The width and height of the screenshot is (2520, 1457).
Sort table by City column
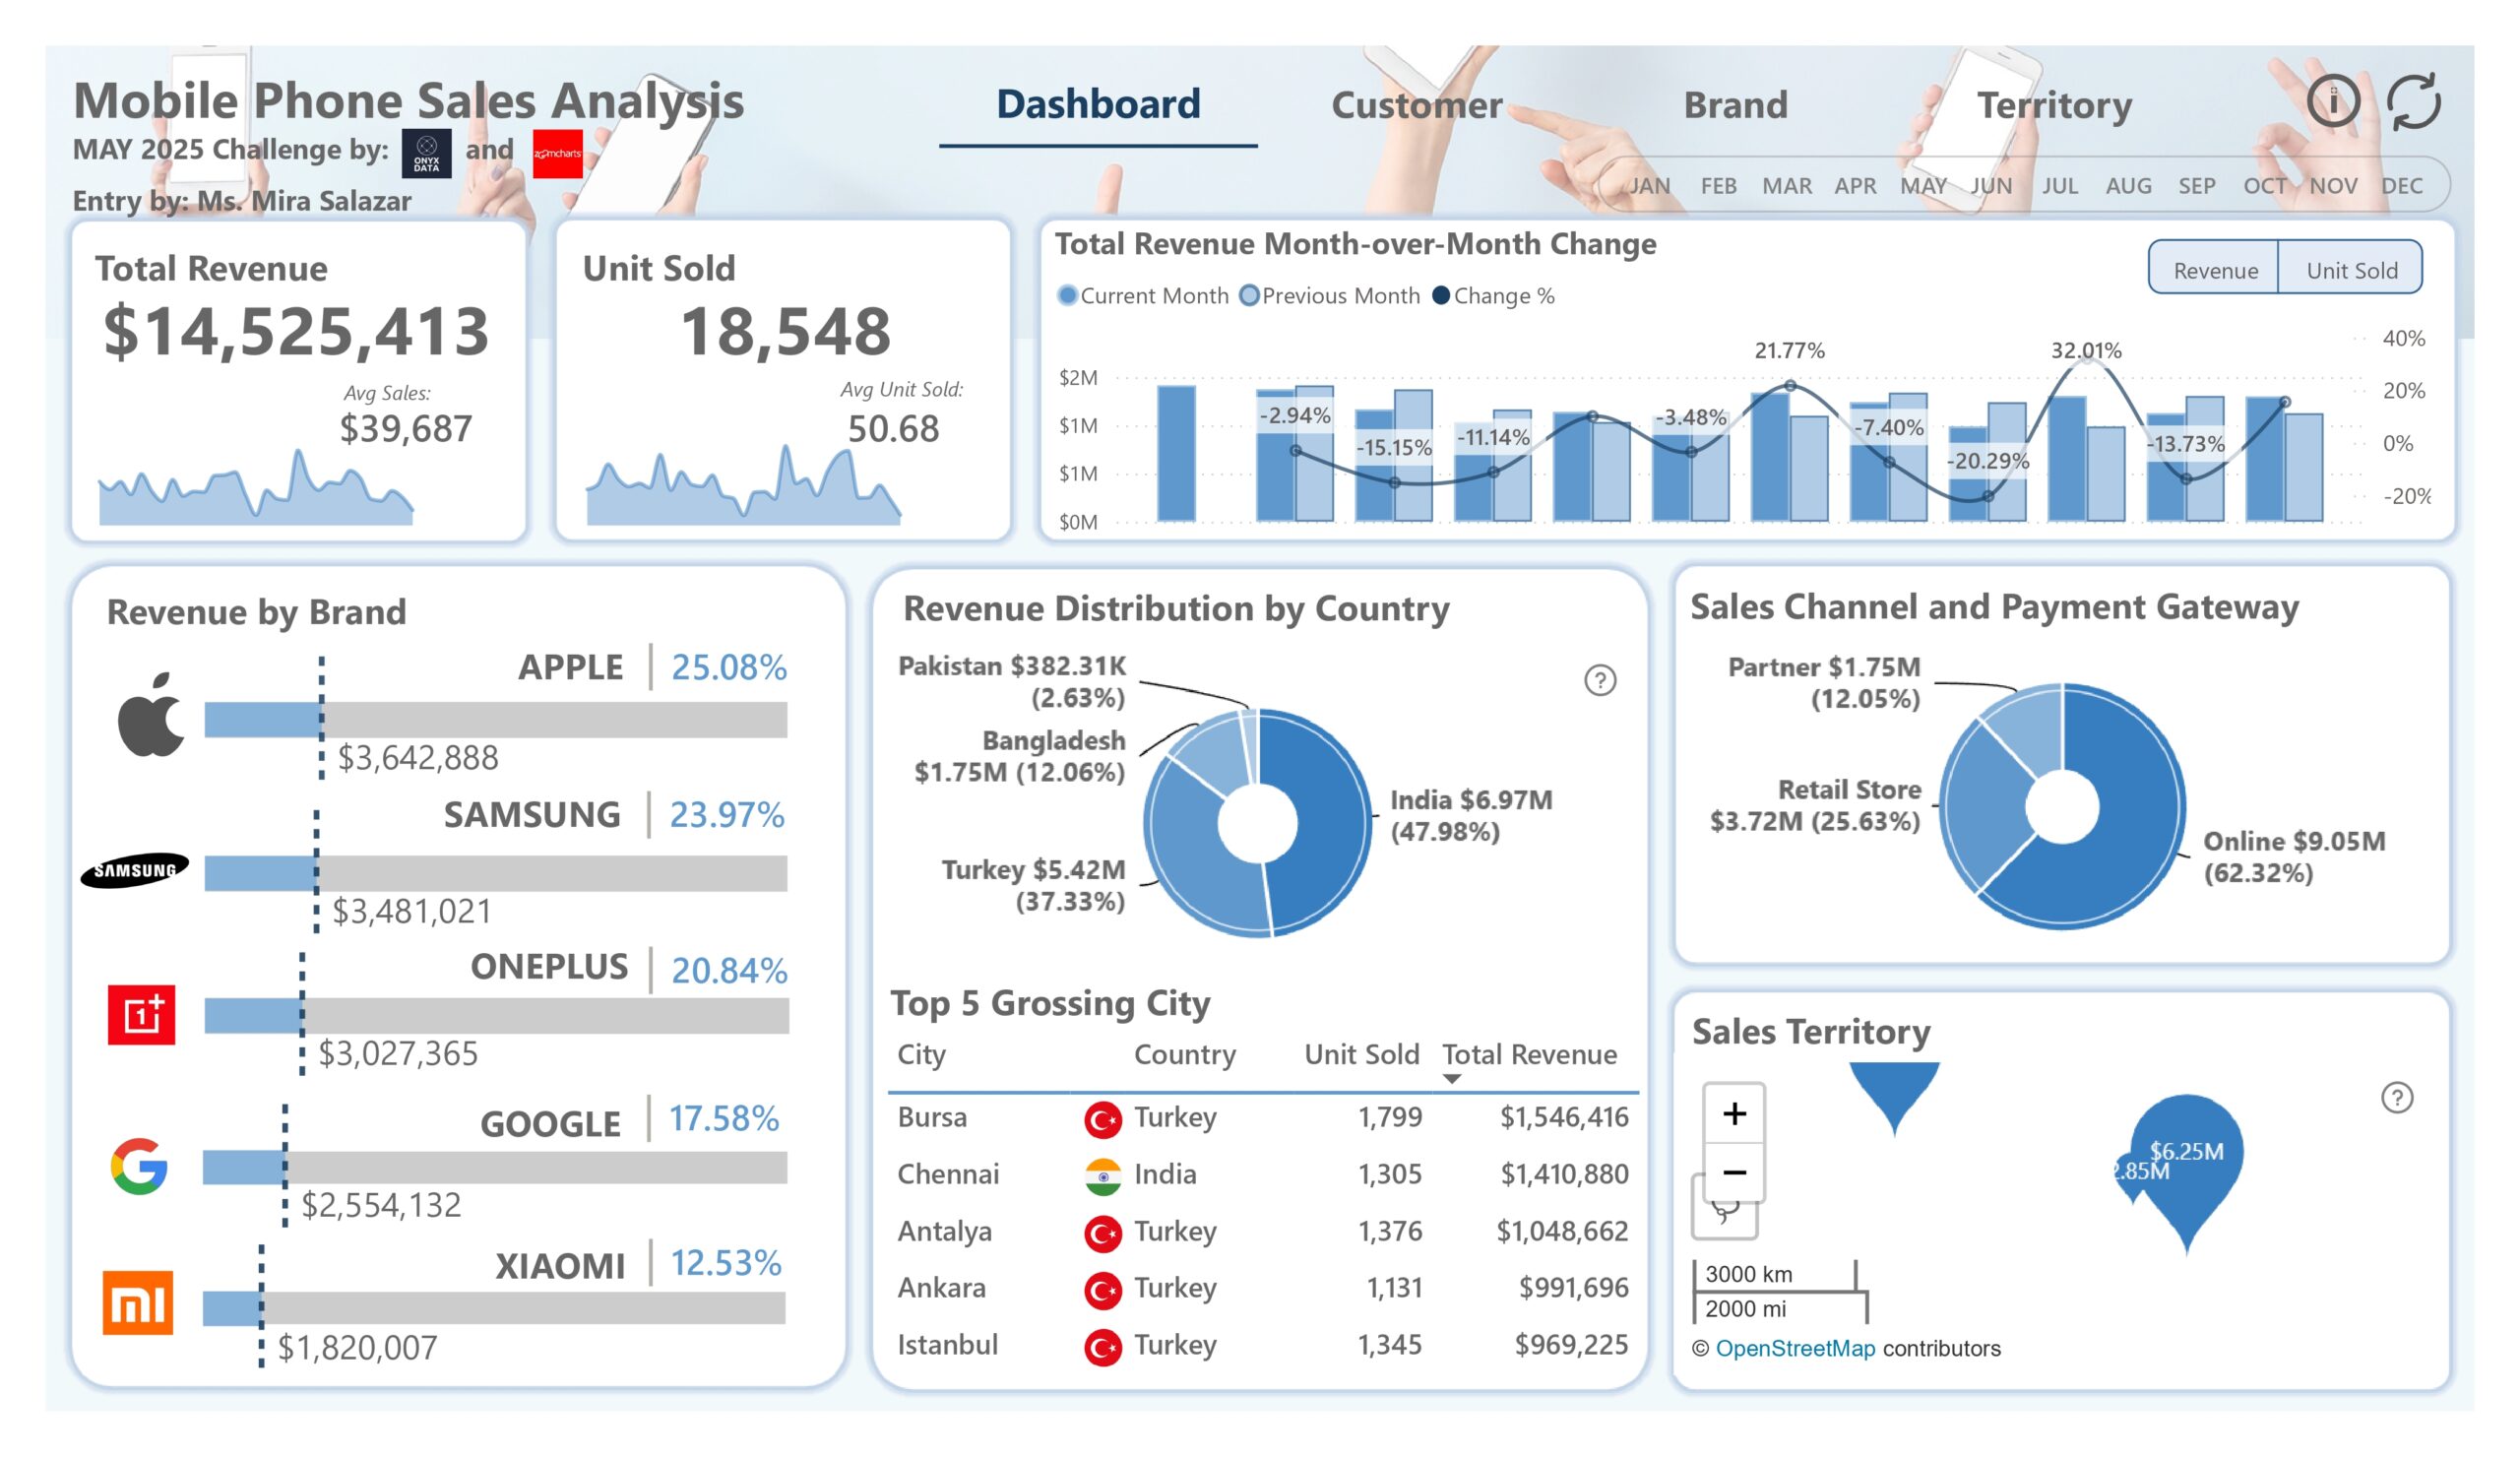(x=921, y=1054)
